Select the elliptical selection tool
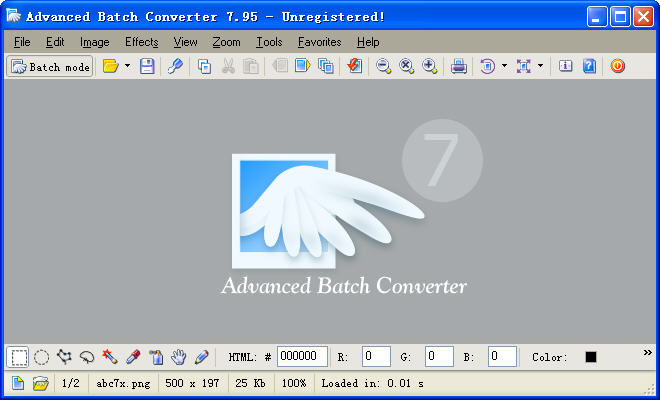The image size is (660, 400). click(x=41, y=357)
